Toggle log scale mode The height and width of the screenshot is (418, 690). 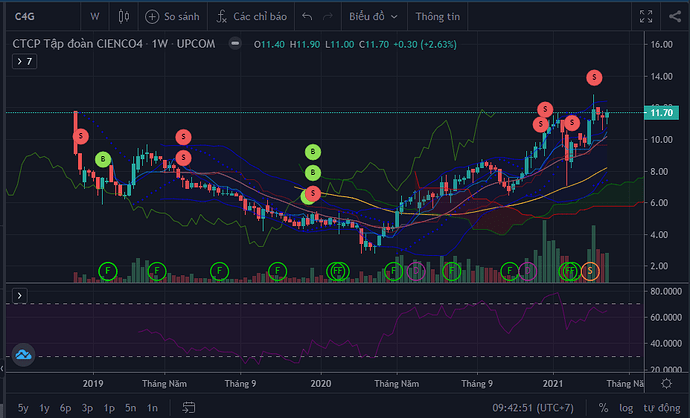click(x=625, y=407)
